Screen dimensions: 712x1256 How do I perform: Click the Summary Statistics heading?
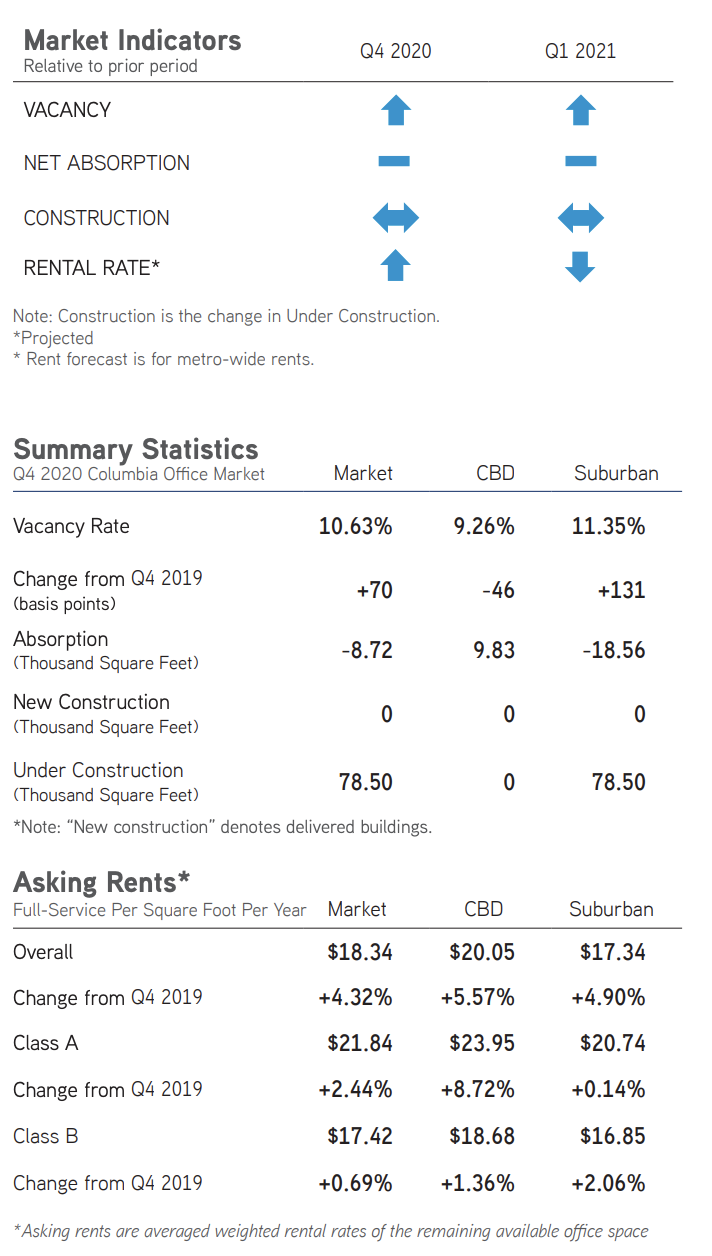[135, 448]
